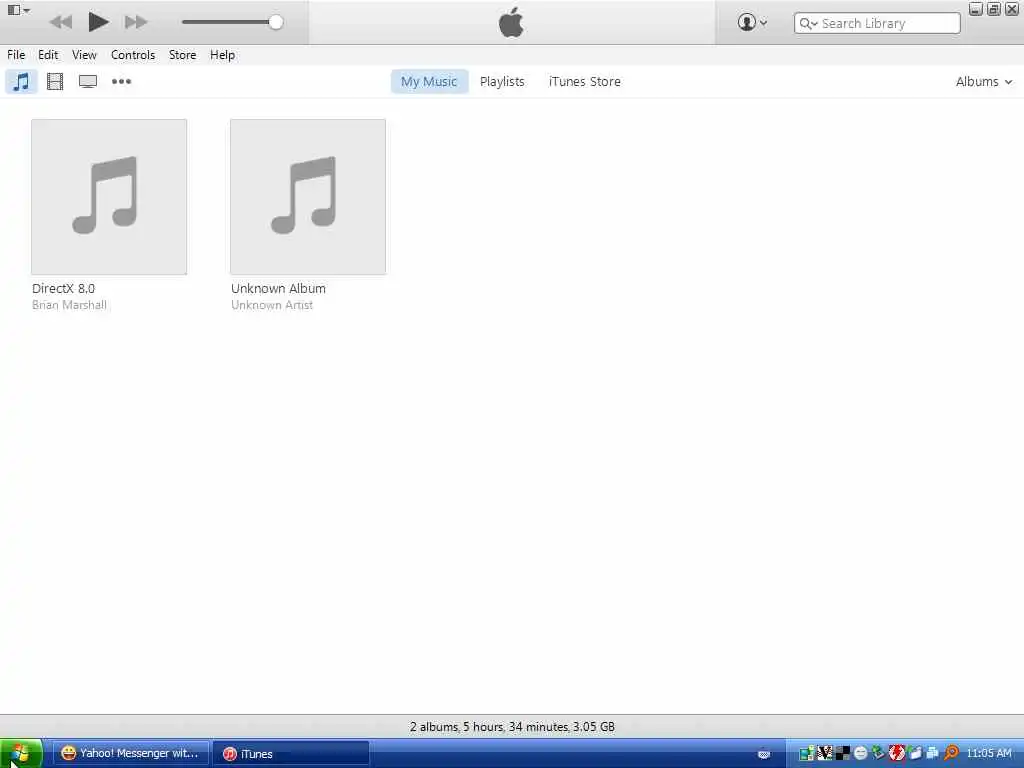
Task: Click the Search Library field
Action: tap(877, 24)
